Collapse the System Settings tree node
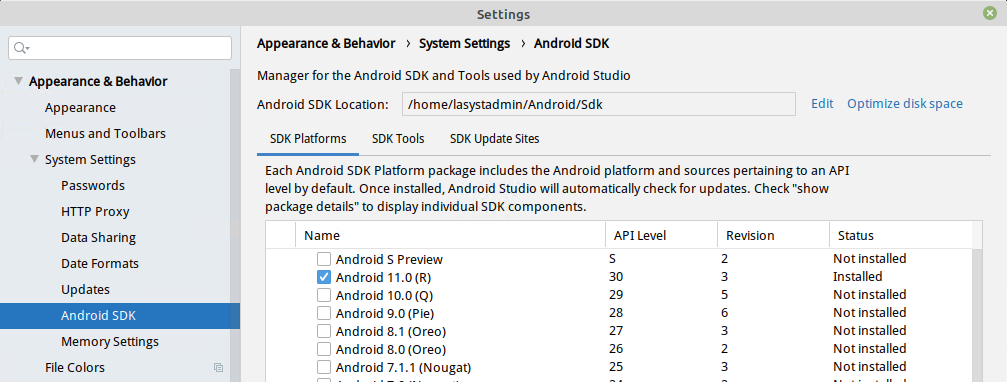 [34, 159]
